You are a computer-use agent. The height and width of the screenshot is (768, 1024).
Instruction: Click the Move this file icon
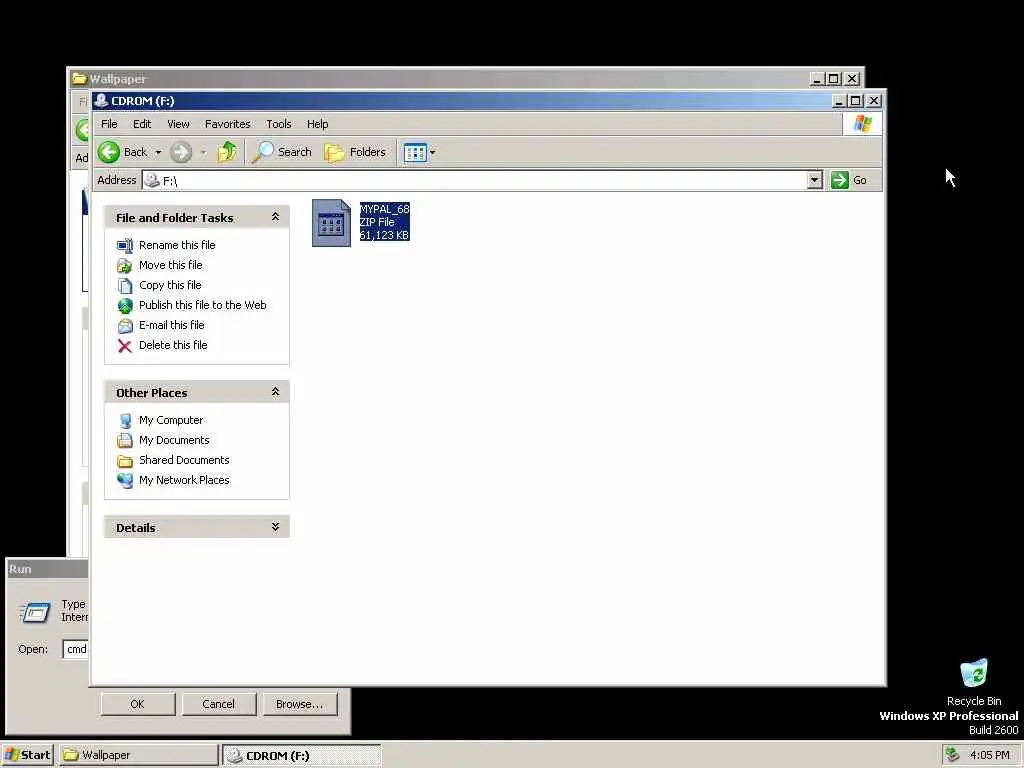coord(125,266)
